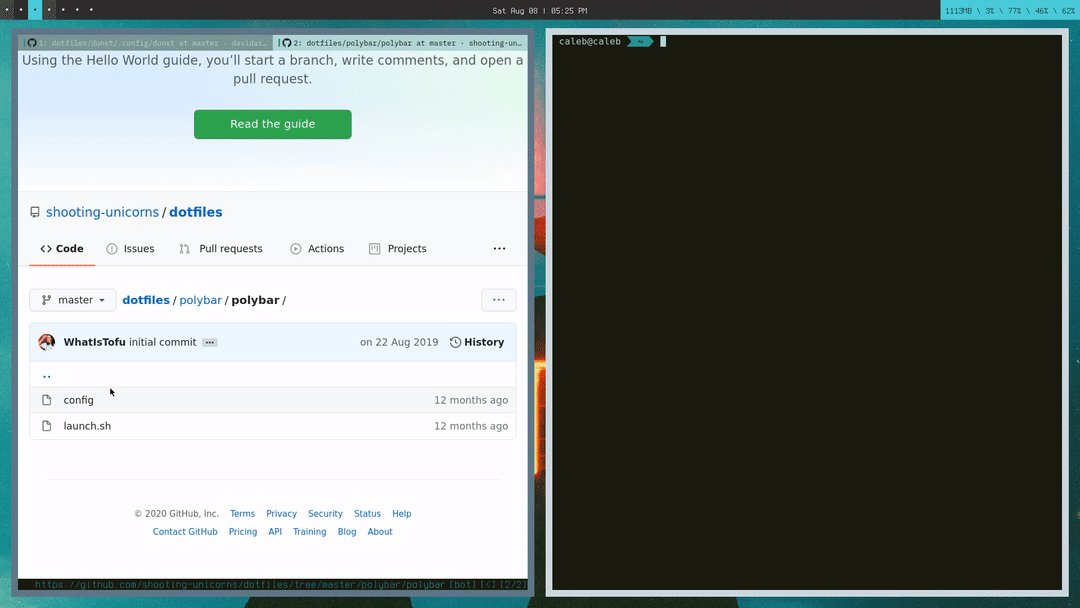1080x608 pixels.
Task: Click the History clock icon
Action: [455, 342]
